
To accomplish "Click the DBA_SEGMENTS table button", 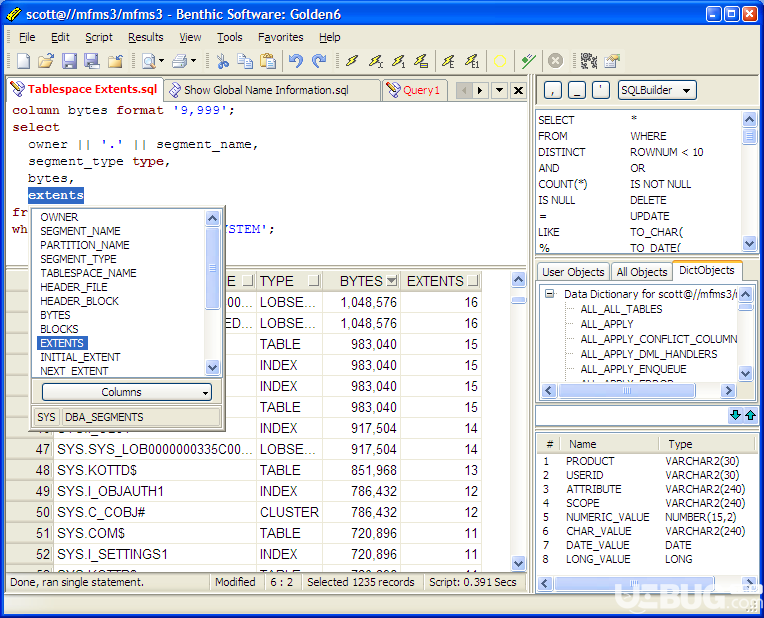I will click(141, 417).
